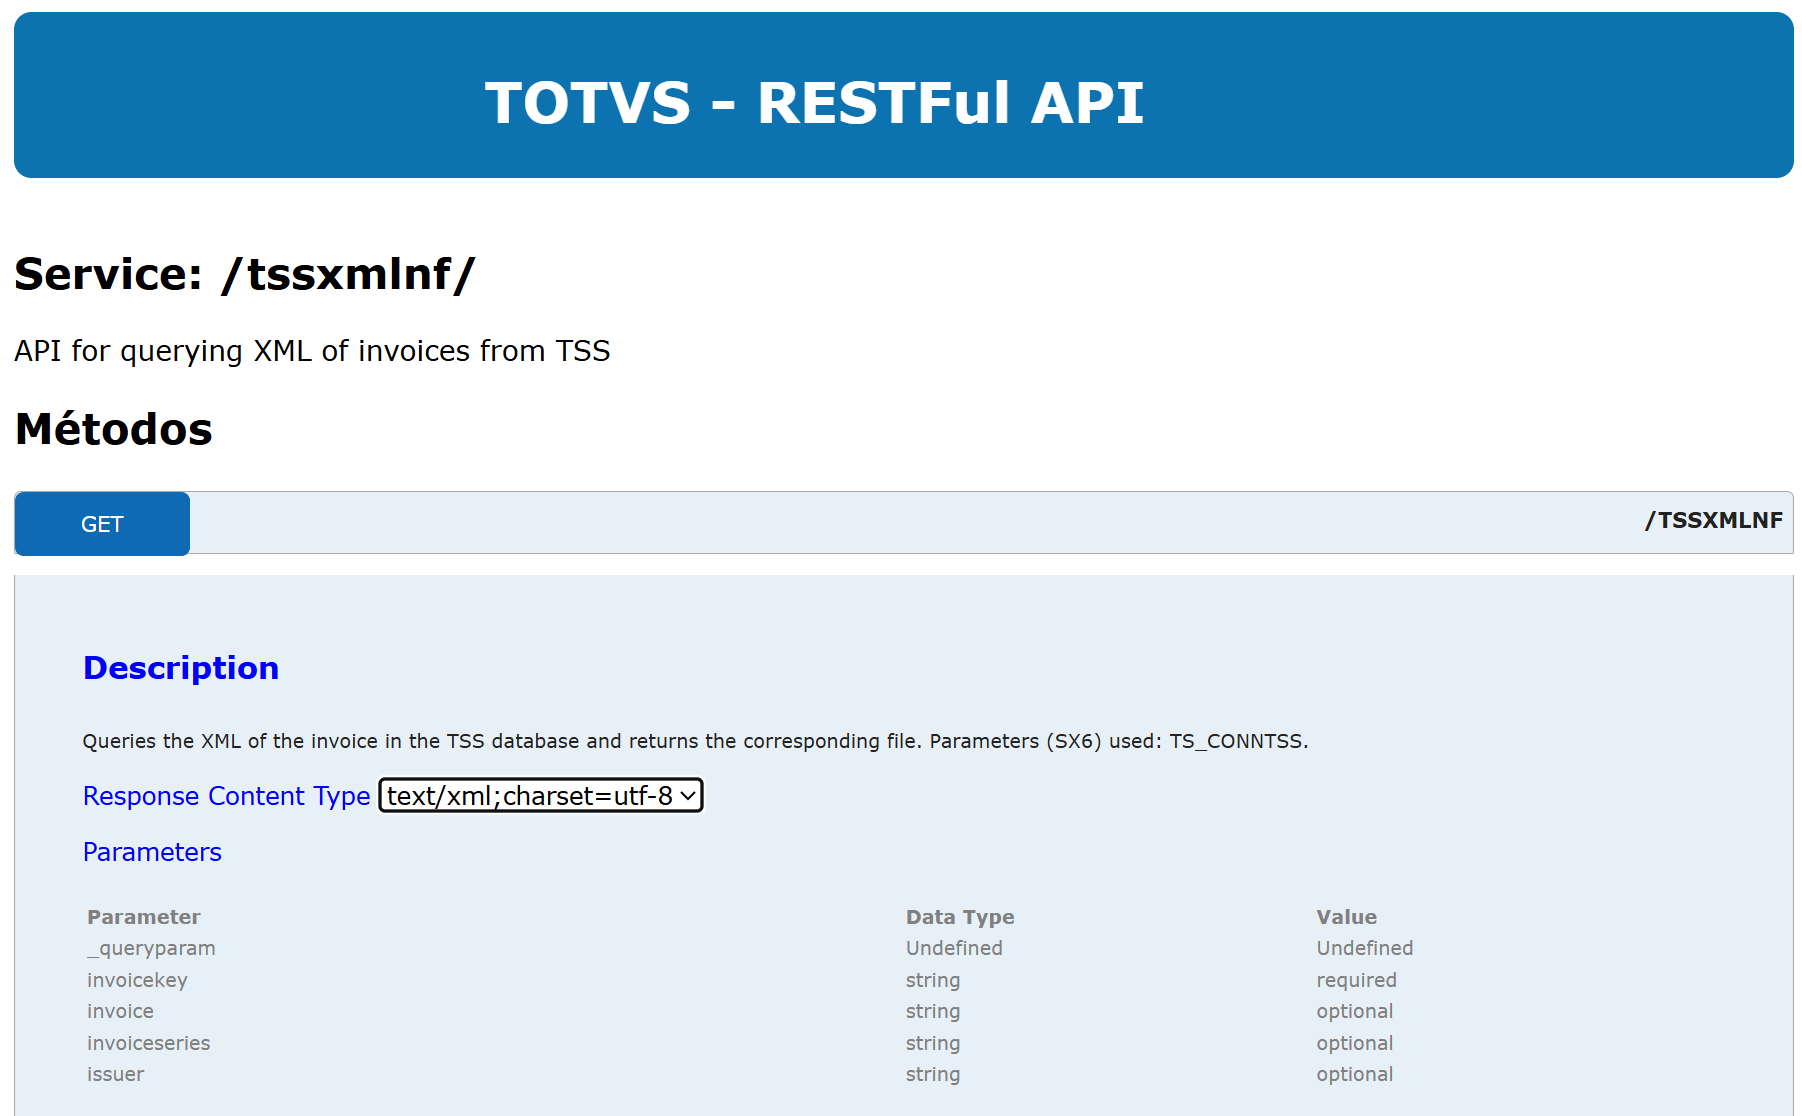Click the required value for invoicekey
Viewport: 1802px width, 1116px height.
(x=1356, y=980)
